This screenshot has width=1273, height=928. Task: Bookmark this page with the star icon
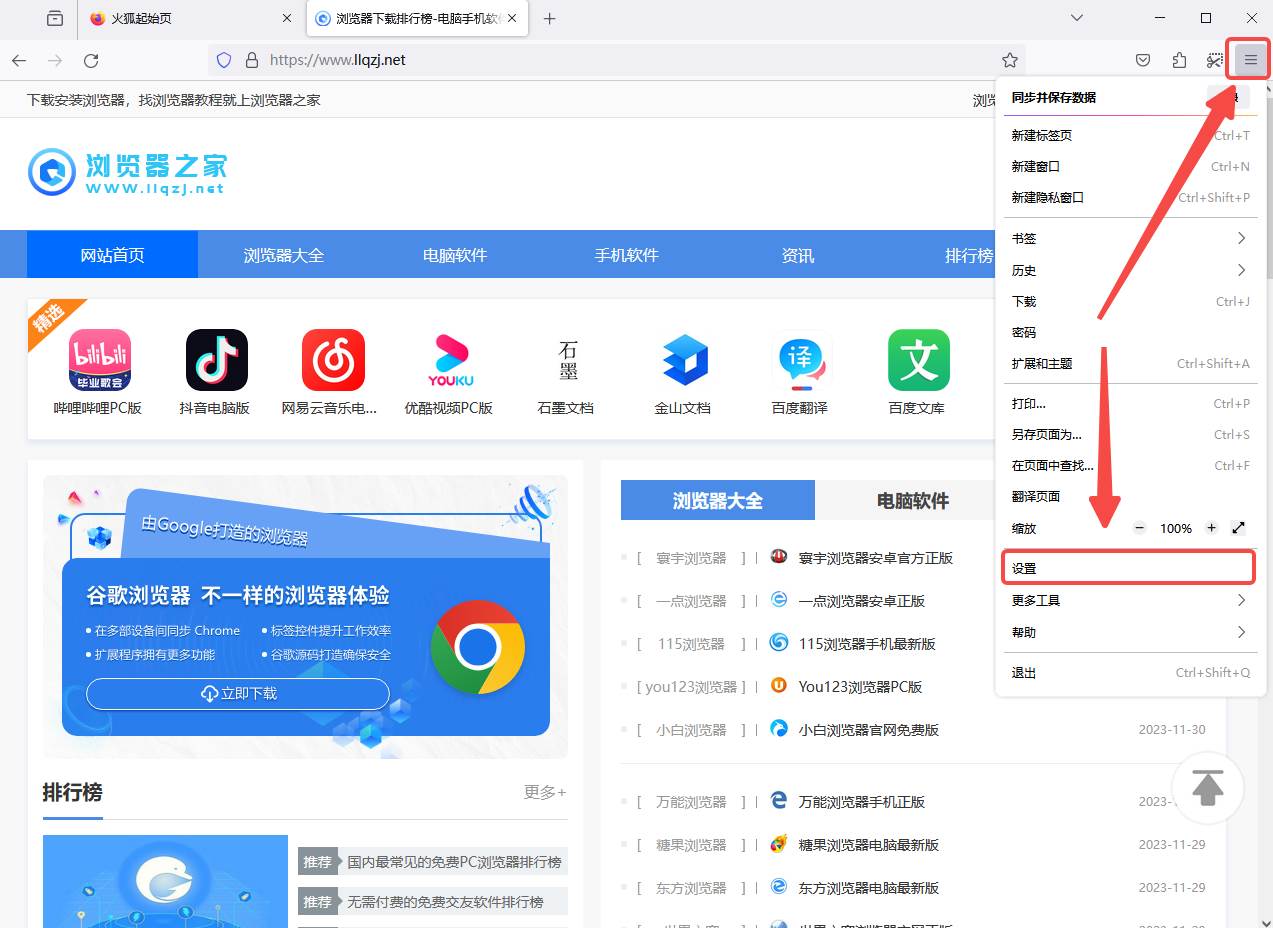coord(1010,60)
